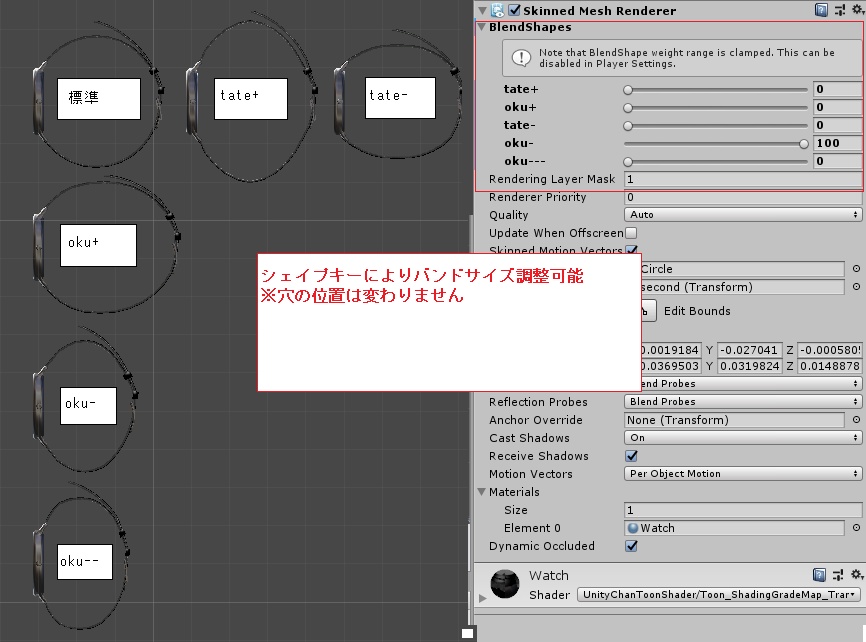The width and height of the screenshot is (866, 642).
Task: Toggle Dynamic Occluded checkbox
Action: click(x=631, y=546)
